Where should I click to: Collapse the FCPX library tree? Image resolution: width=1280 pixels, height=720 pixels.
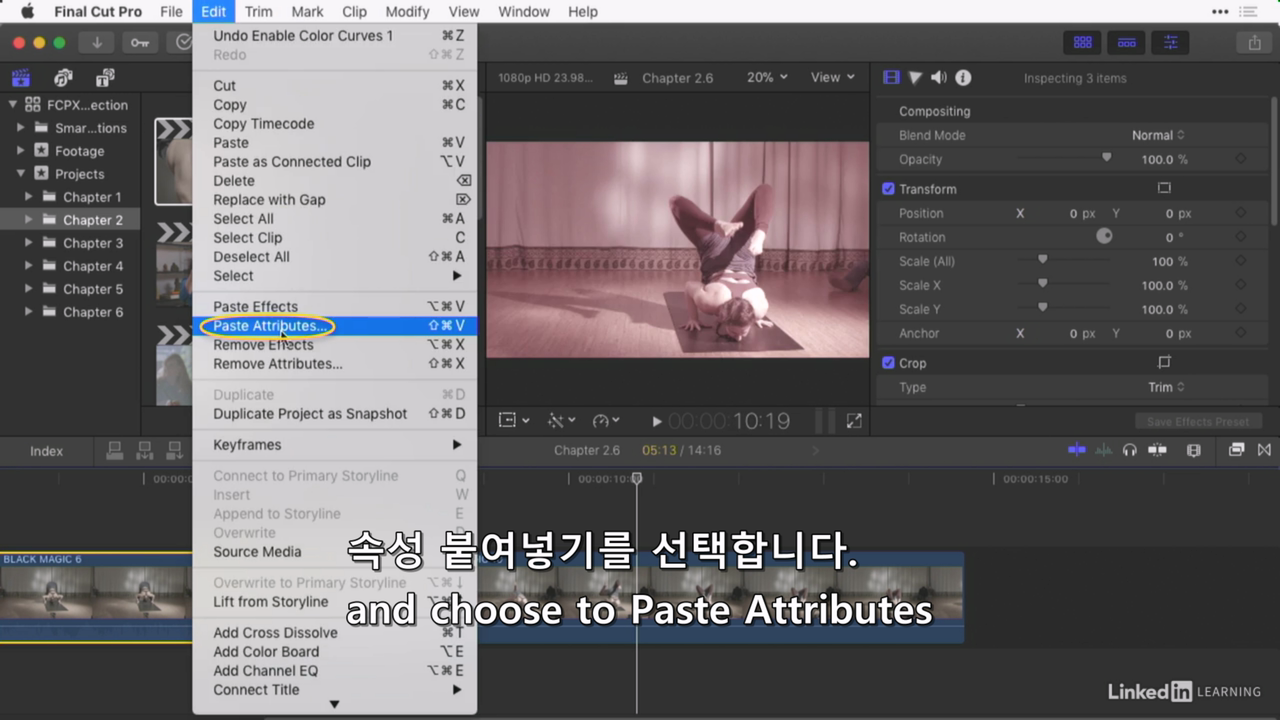click(x=13, y=104)
